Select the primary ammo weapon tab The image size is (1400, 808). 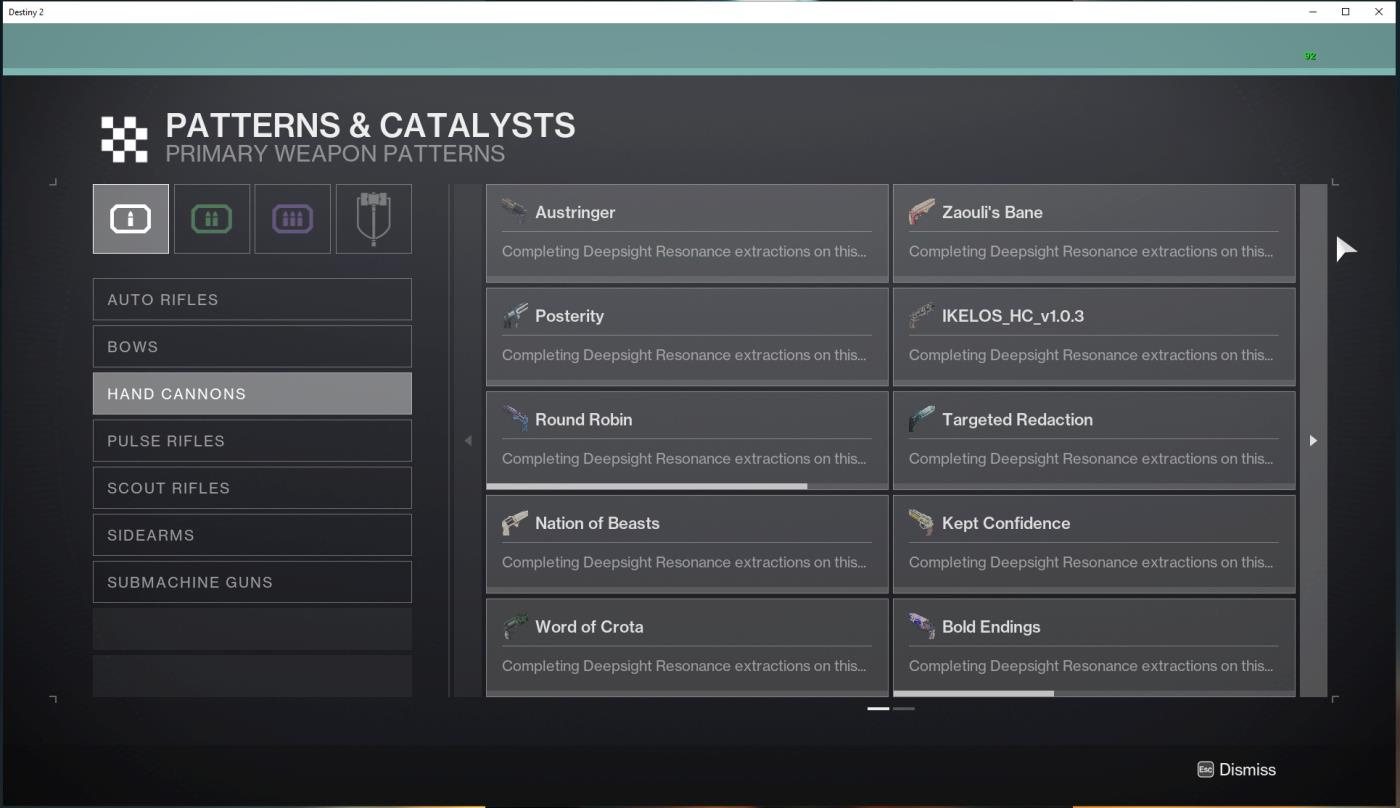(x=131, y=219)
